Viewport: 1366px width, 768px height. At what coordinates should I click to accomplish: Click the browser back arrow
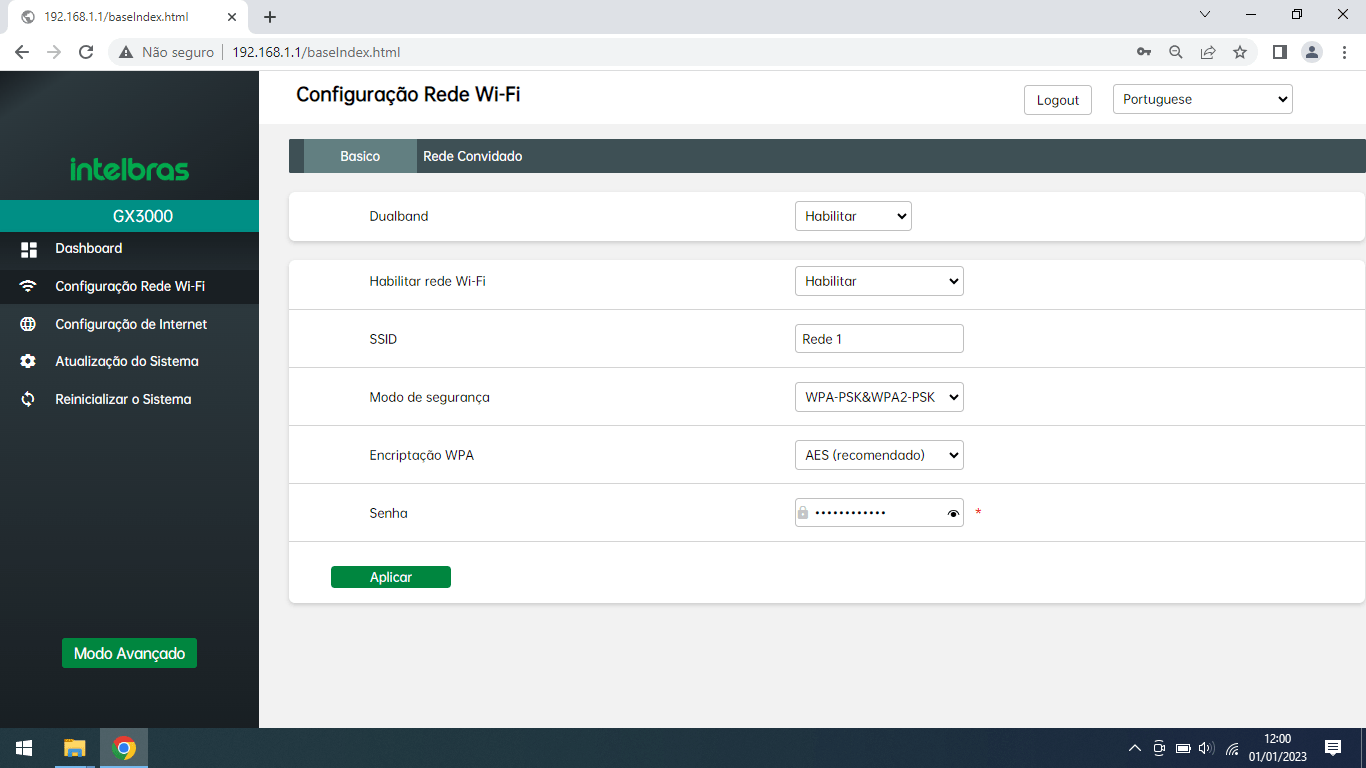pyautogui.click(x=22, y=52)
